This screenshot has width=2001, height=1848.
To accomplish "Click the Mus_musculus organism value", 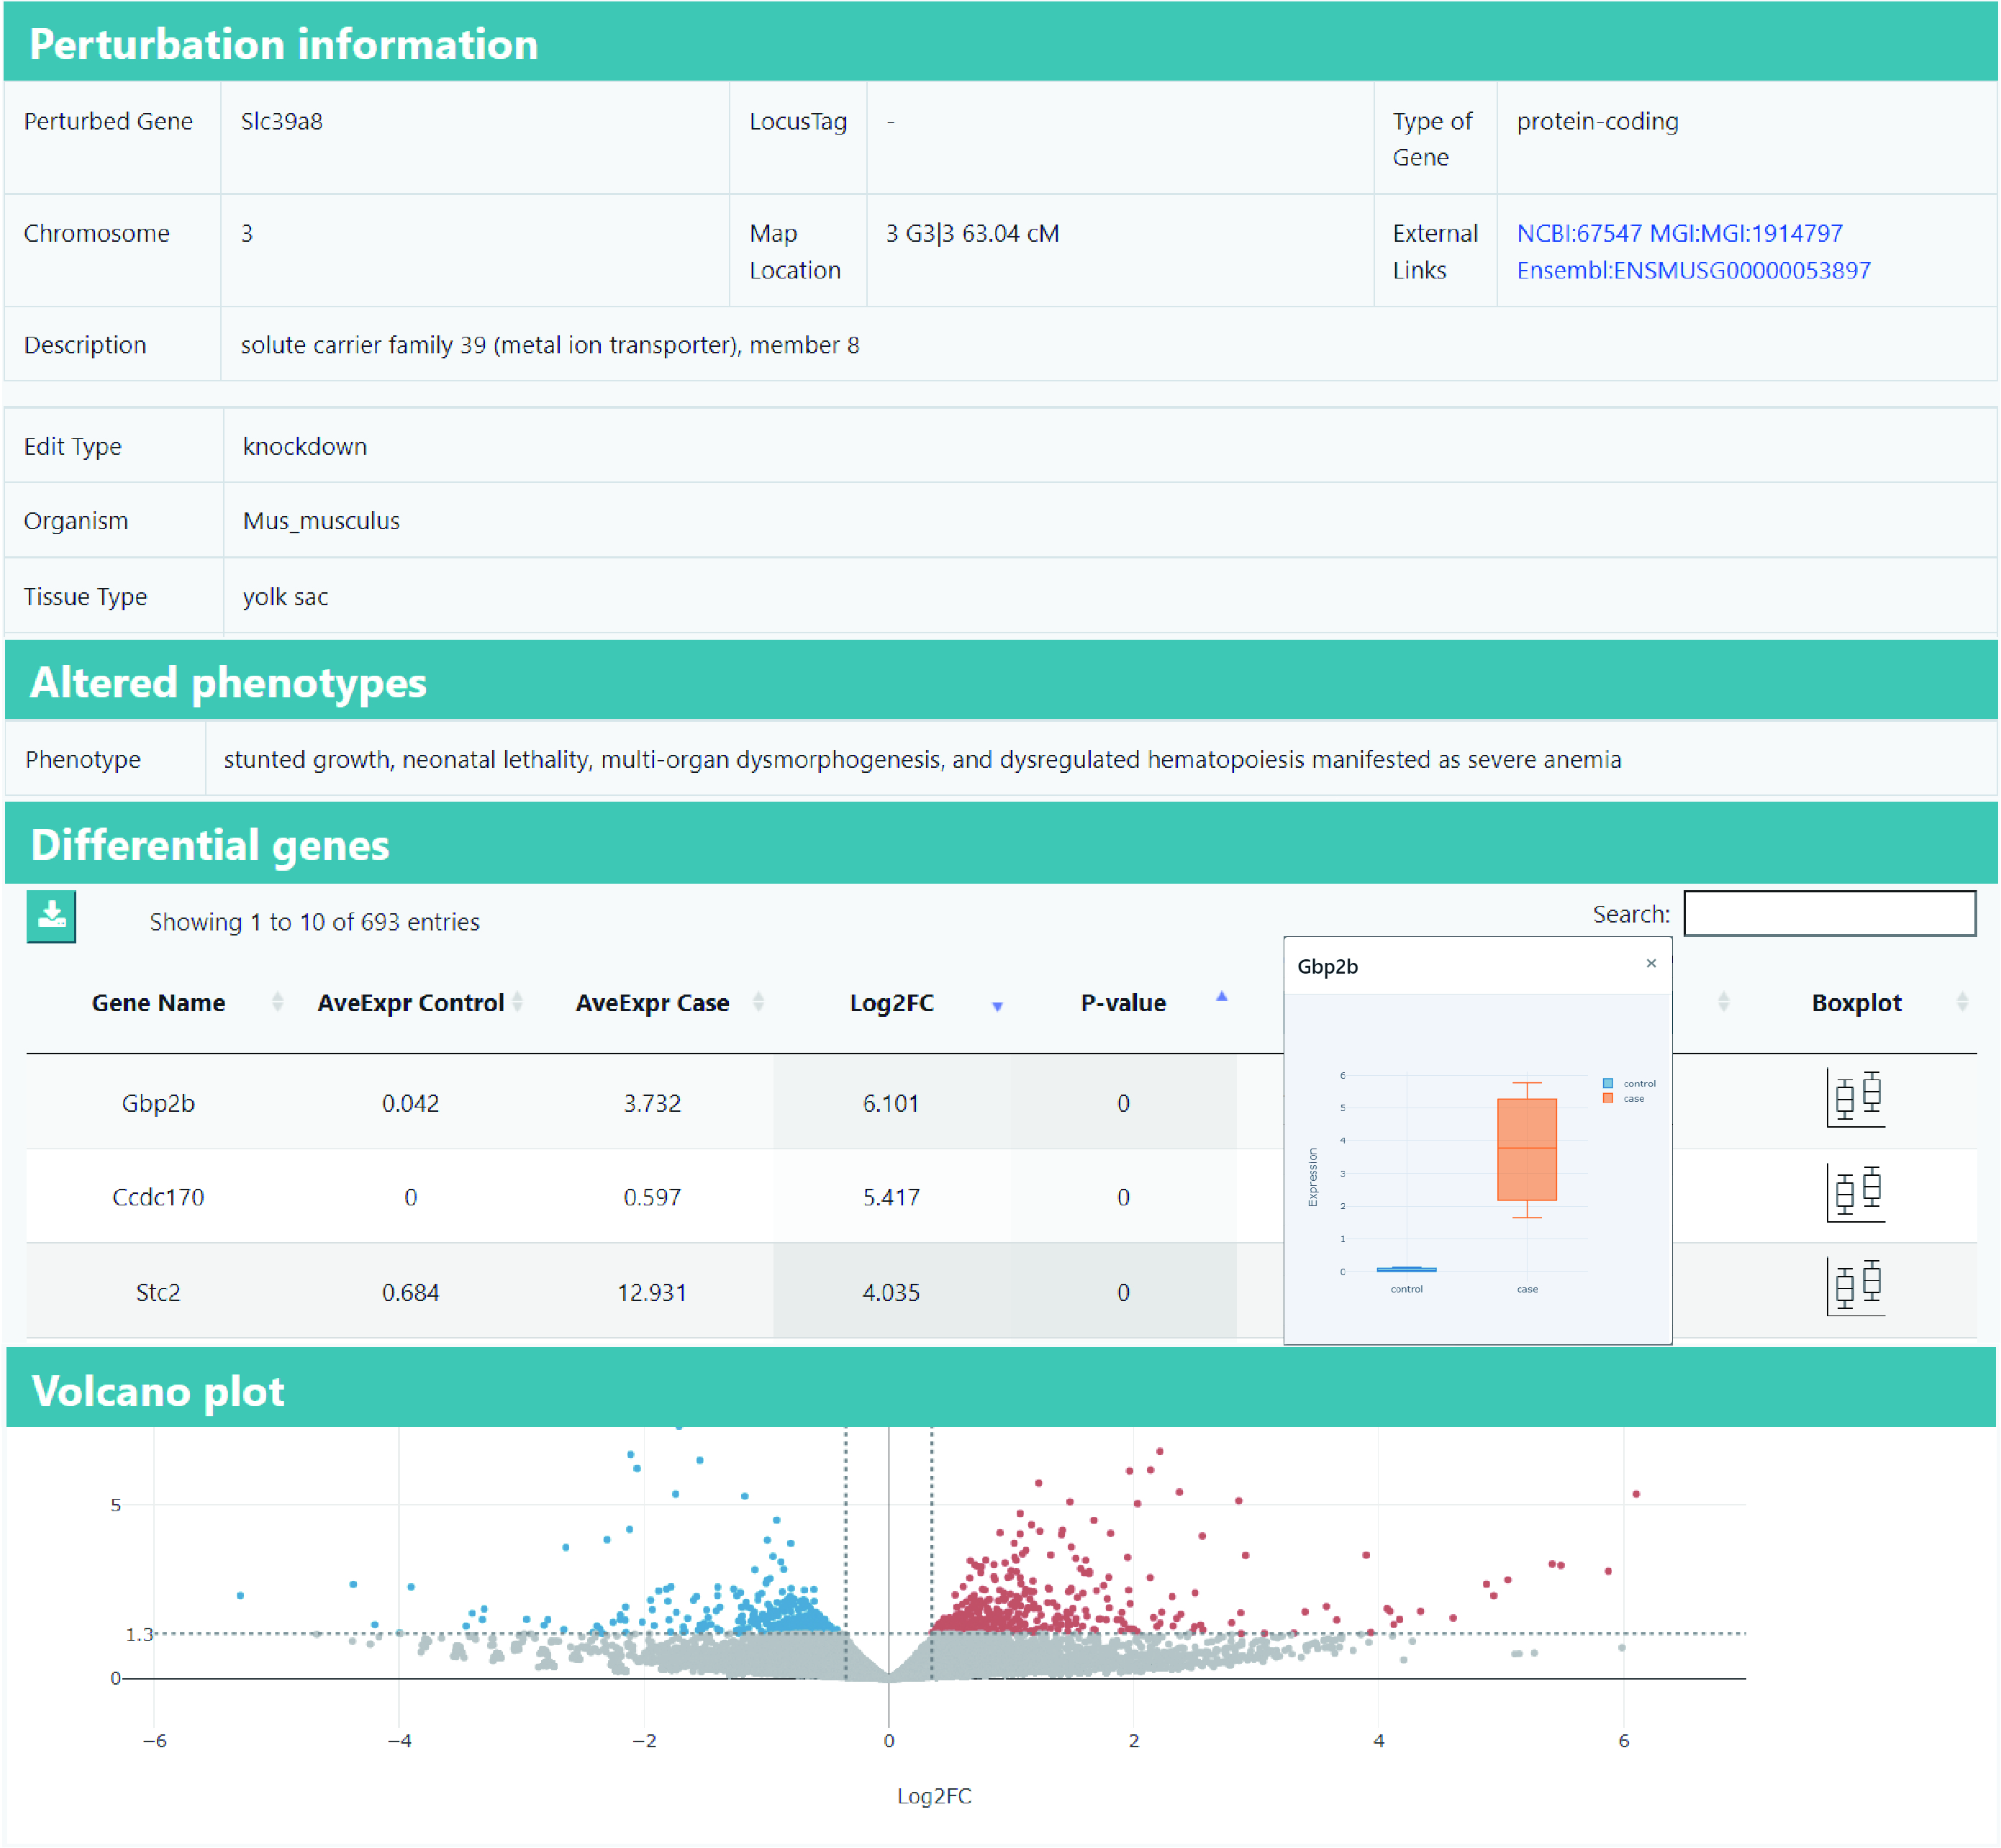I will tap(321, 520).
